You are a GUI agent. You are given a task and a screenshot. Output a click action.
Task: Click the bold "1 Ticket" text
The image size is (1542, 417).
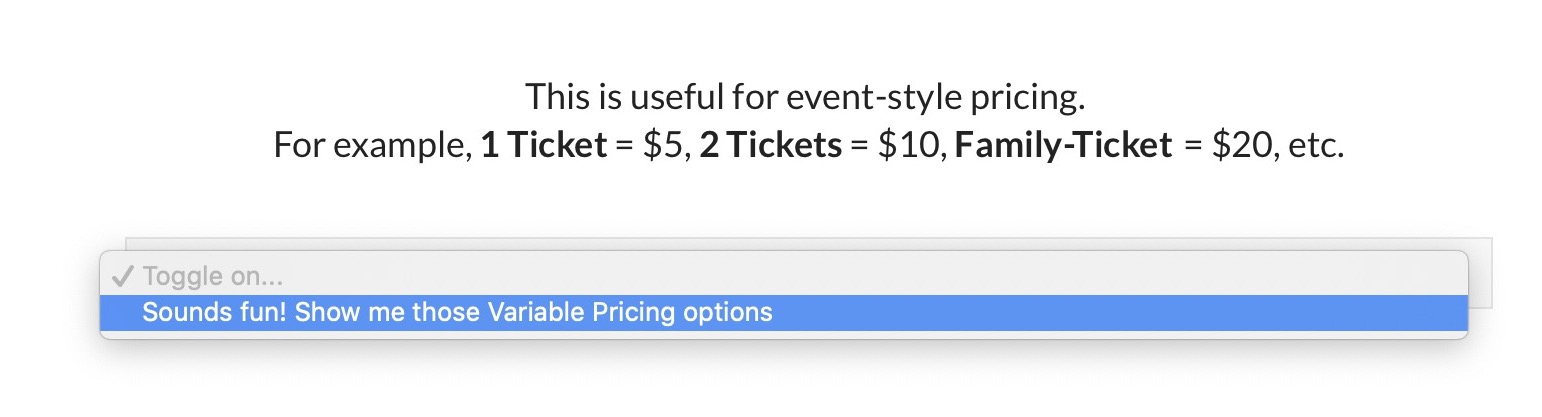[x=543, y=146]
